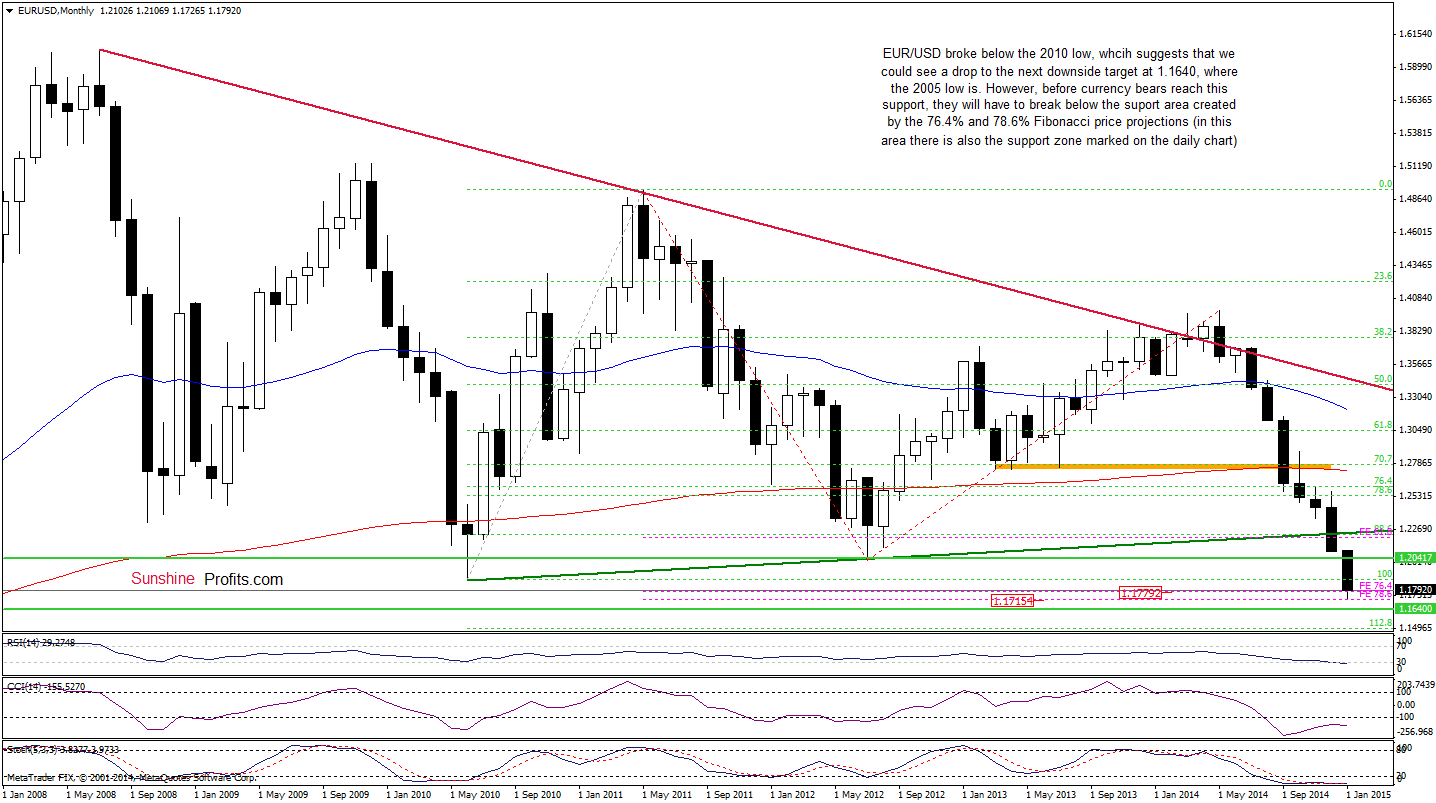Open the chart dropdown arrow beside EURUSD,Monthly
The image size is (1436, 803).
8,10
